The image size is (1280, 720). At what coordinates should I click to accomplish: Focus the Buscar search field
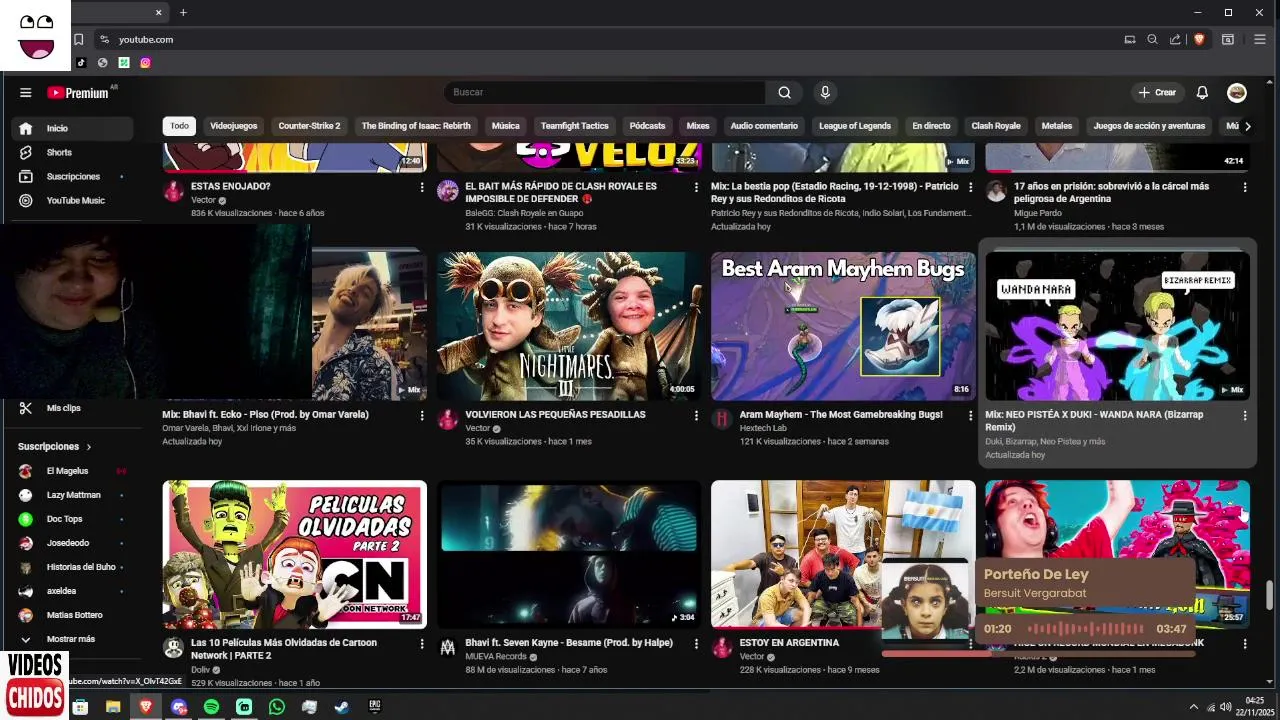(605, 92)
